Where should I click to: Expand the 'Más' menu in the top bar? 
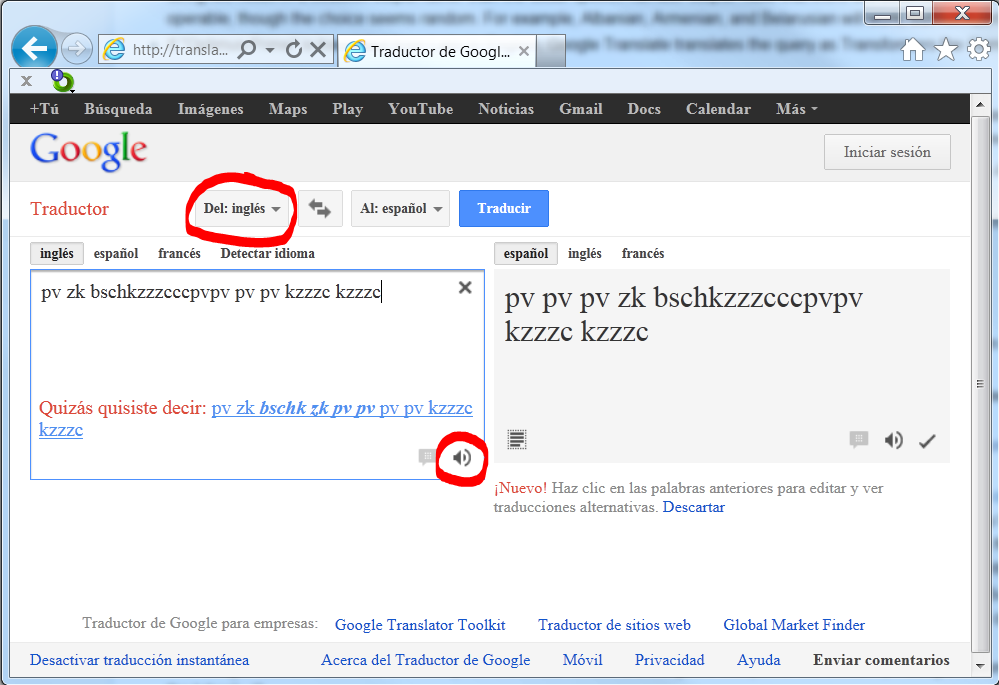[796, 109]
